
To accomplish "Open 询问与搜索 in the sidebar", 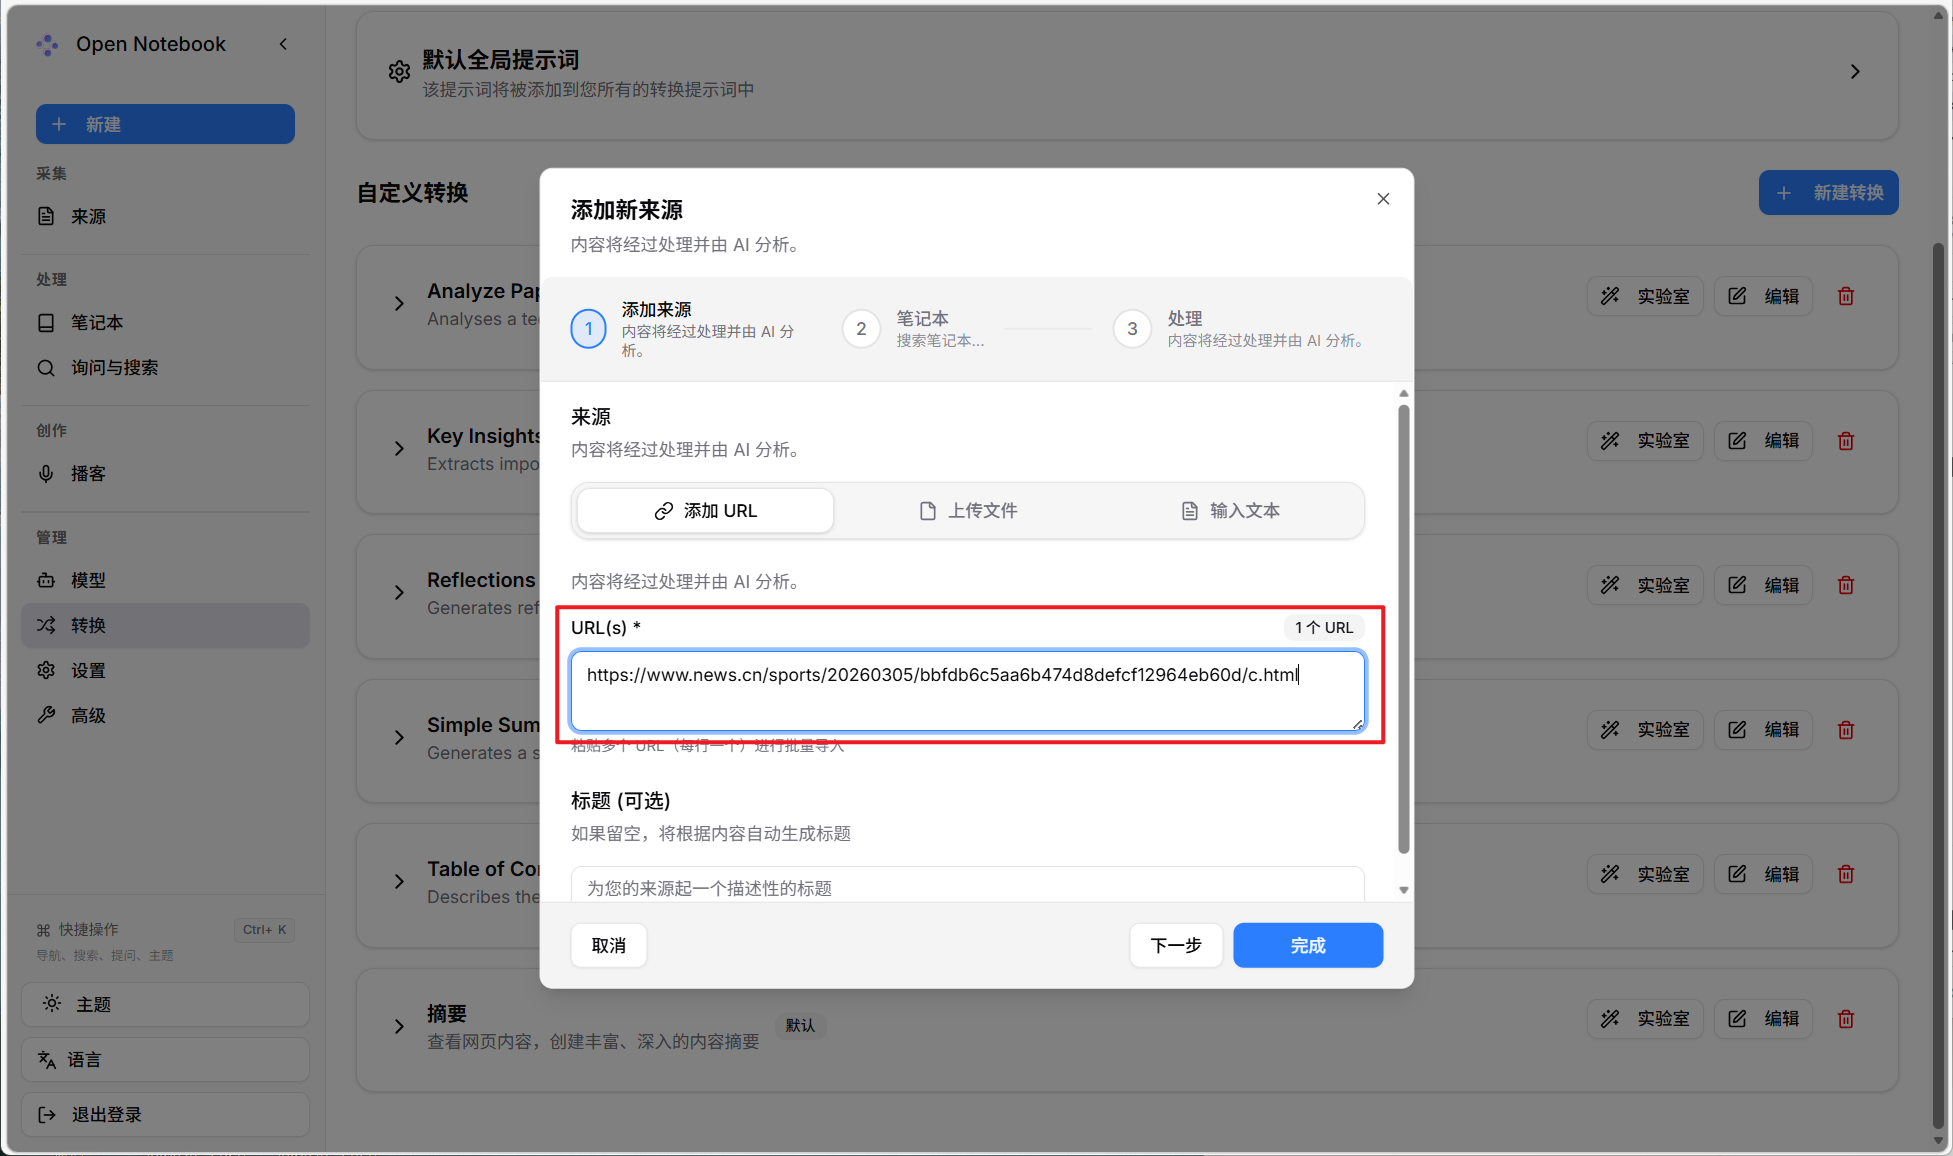I will pyautogui.click(x=114, y=368).
